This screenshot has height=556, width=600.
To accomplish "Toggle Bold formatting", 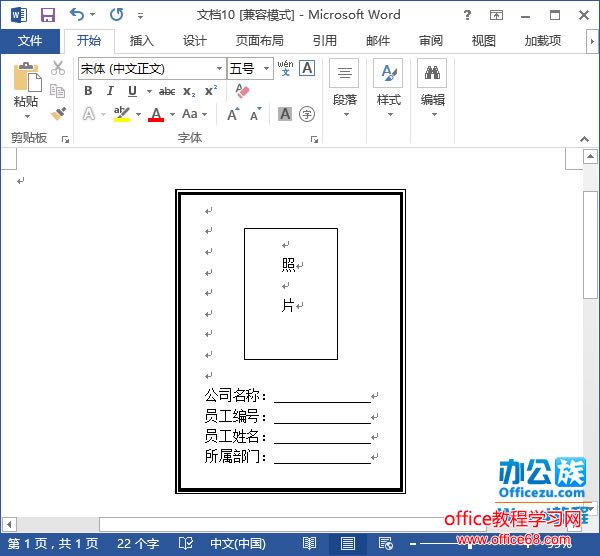I will [88, 91].
